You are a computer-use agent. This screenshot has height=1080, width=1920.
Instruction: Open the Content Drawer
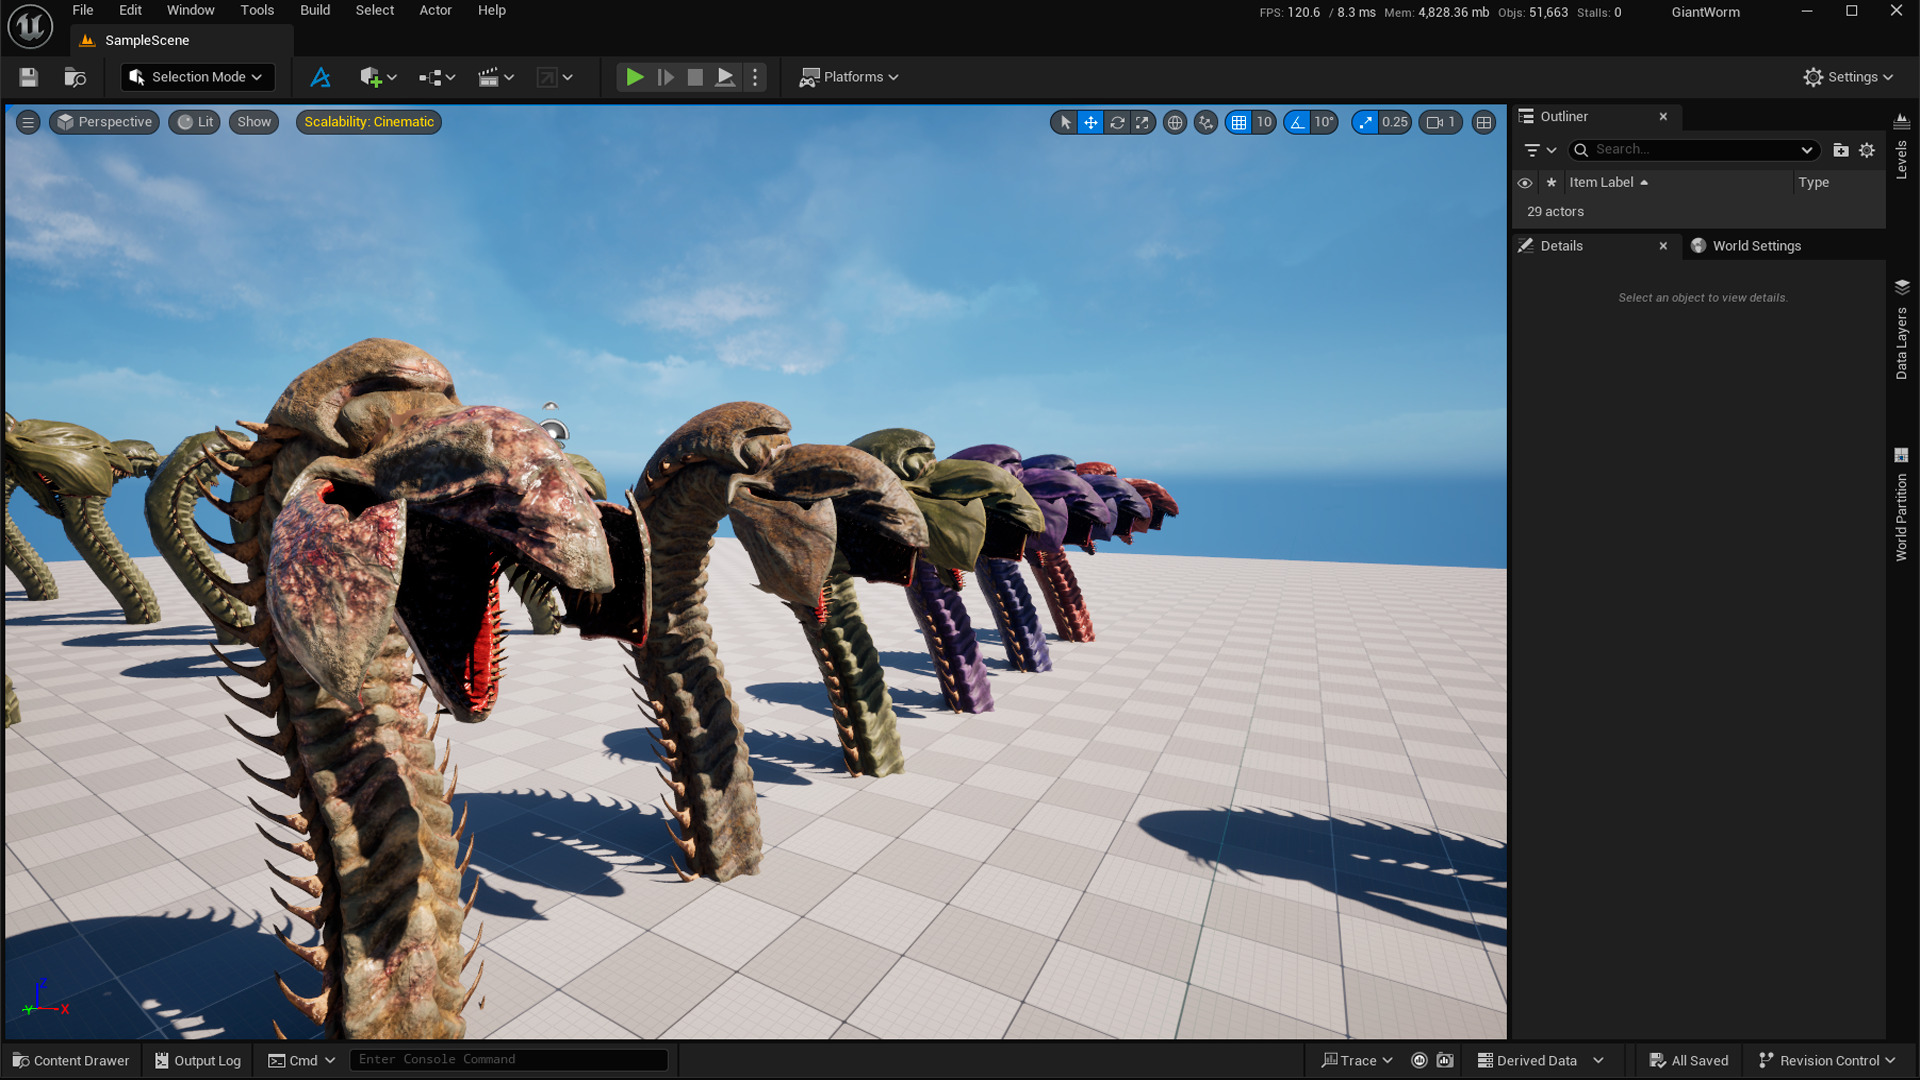[71, 1061]
